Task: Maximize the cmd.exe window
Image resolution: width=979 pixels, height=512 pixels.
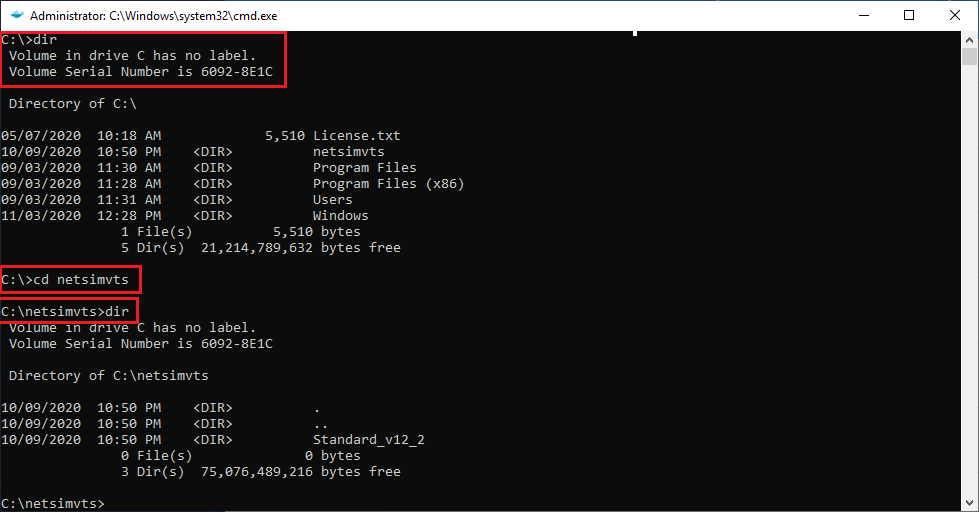Action: [909, 15]
